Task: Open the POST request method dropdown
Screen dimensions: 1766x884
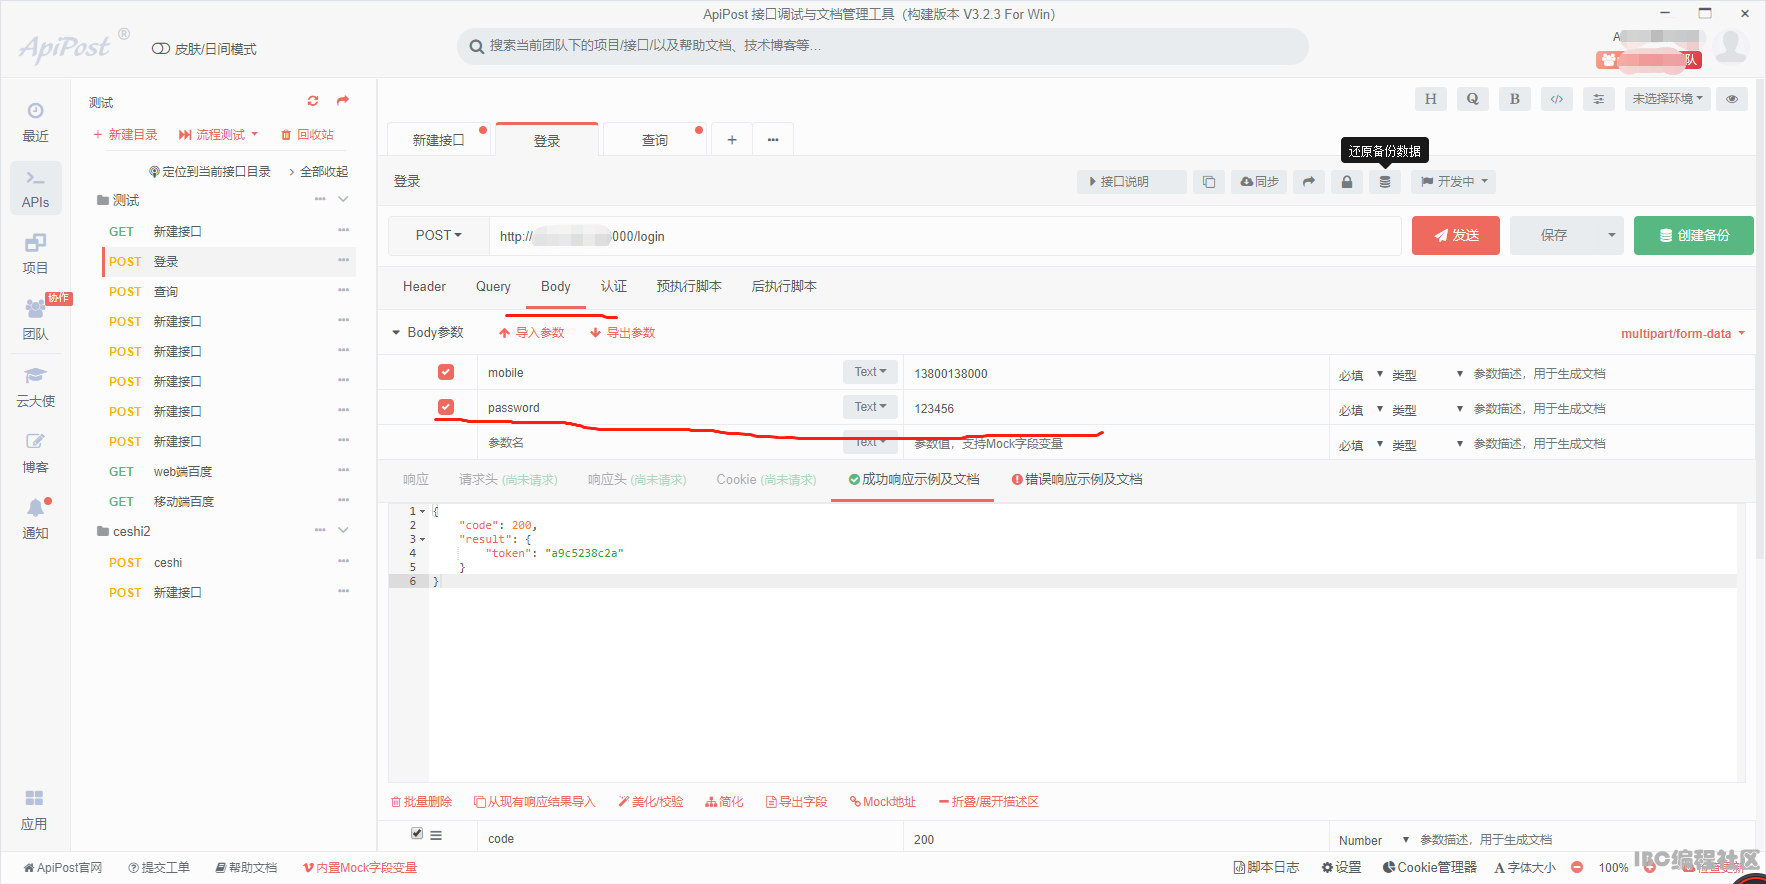Action: point(438,236)
